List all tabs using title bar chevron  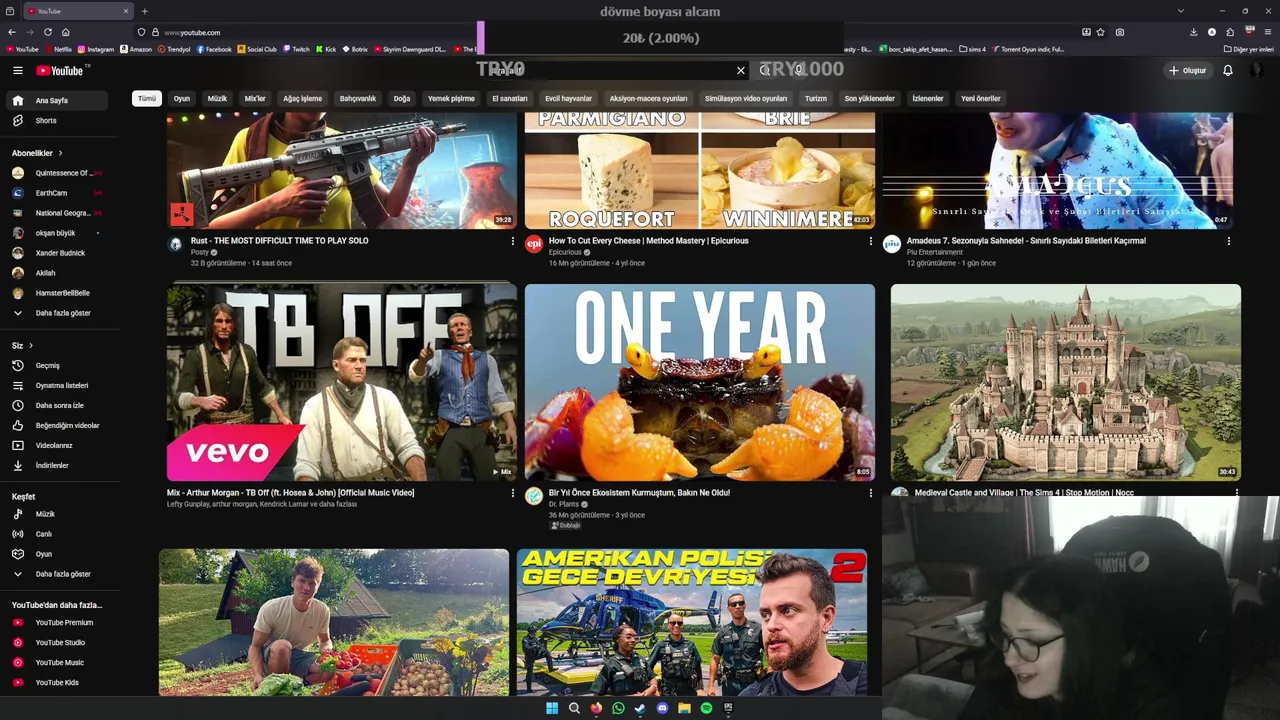(1180, 11)
